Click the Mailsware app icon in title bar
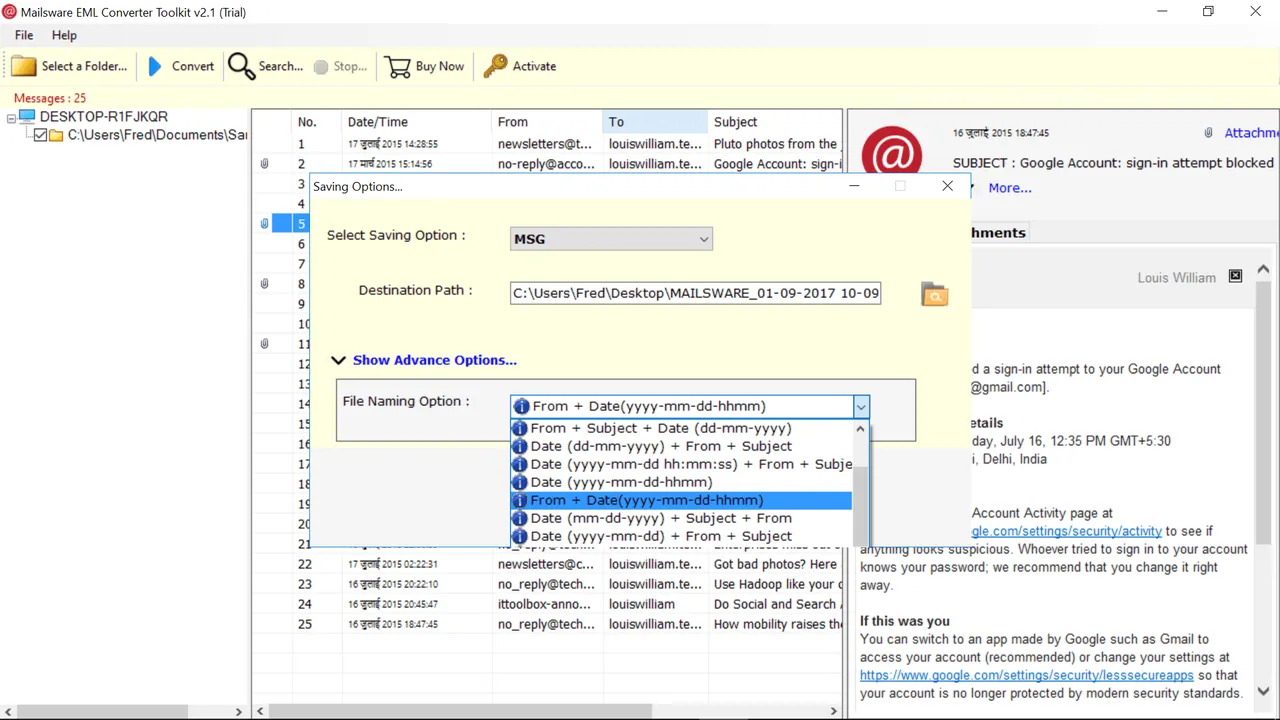The height and width of the screenshot is (720, 1280). [x=11, y=12]
